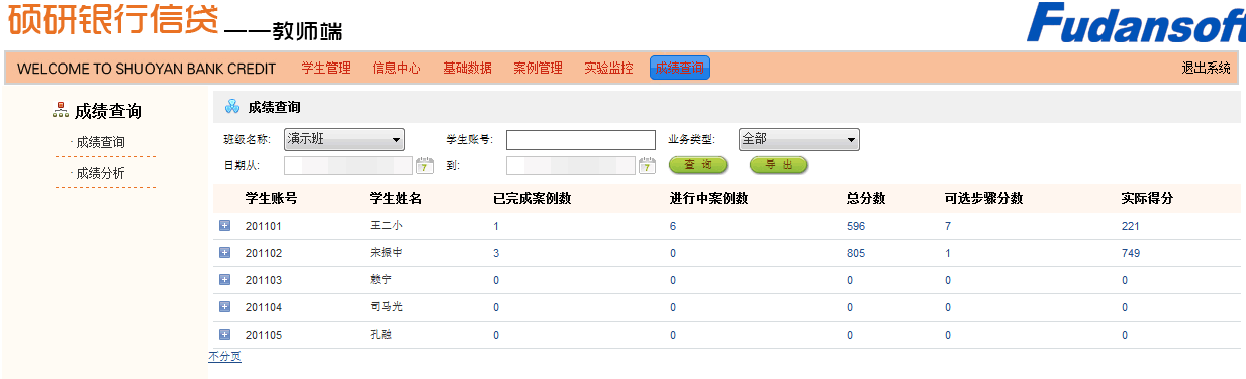Click in-progress case count 6
This screenshot has height=379, width=1246.
673,226
